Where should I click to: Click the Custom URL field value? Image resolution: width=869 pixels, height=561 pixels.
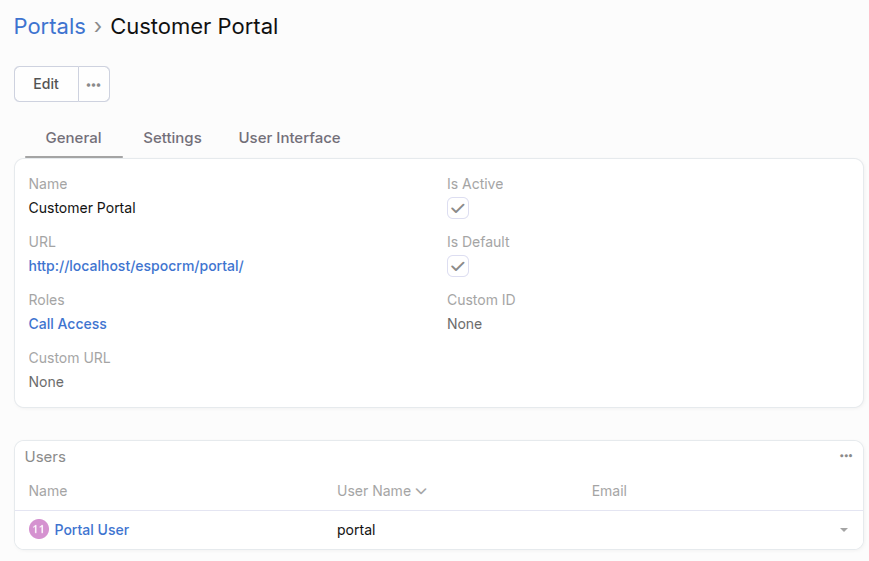[46, 382]
